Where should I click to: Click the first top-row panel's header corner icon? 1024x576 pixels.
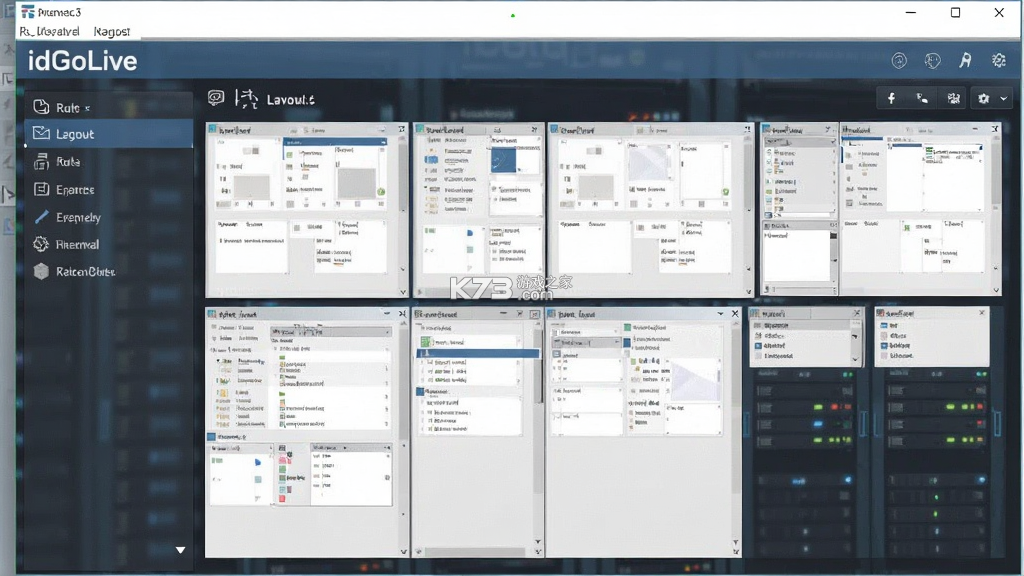[402, 129]
